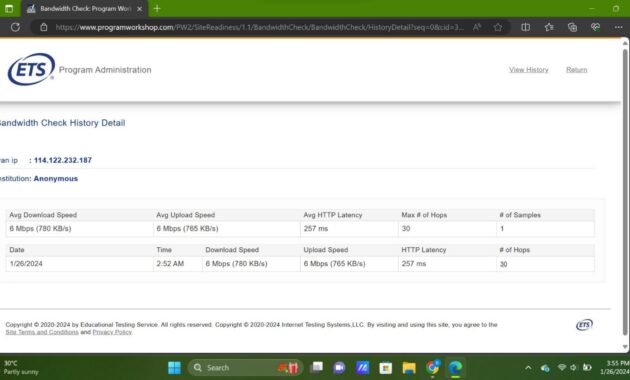
Task: Open the Read aloud icon in the address bar
Action: [x=477, y=27]
